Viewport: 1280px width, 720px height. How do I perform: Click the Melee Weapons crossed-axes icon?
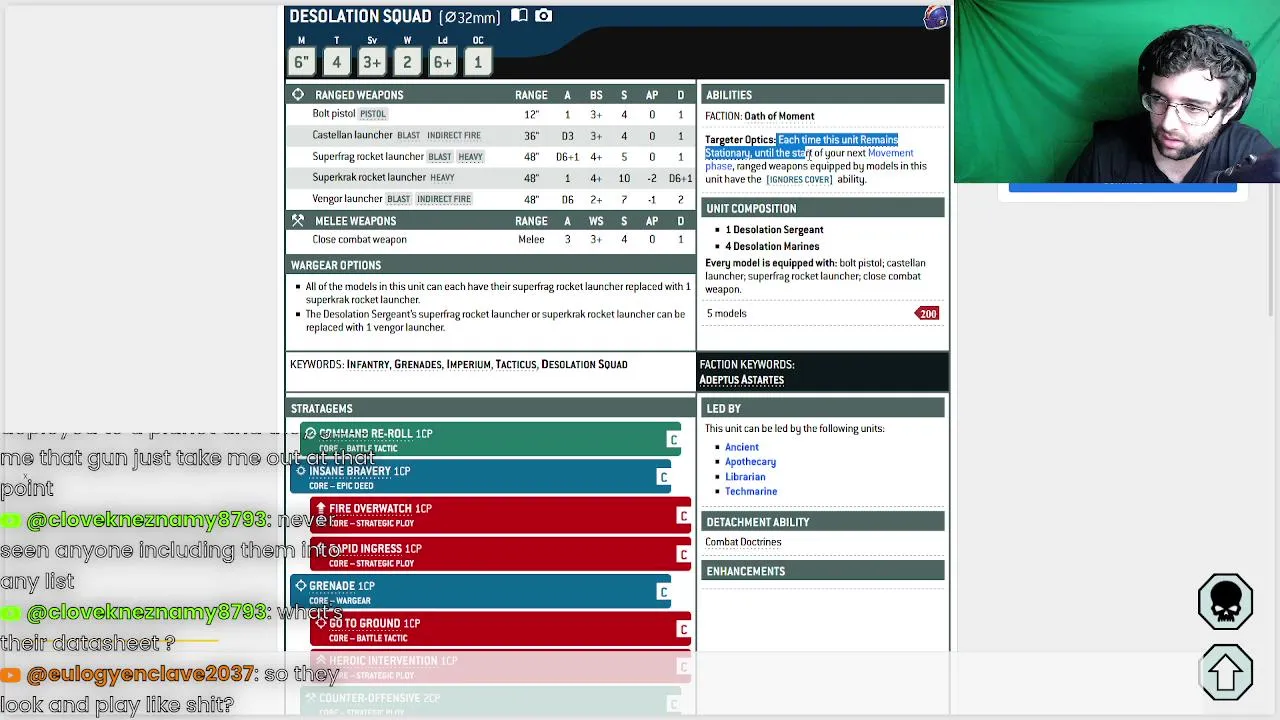click(298, 221)
